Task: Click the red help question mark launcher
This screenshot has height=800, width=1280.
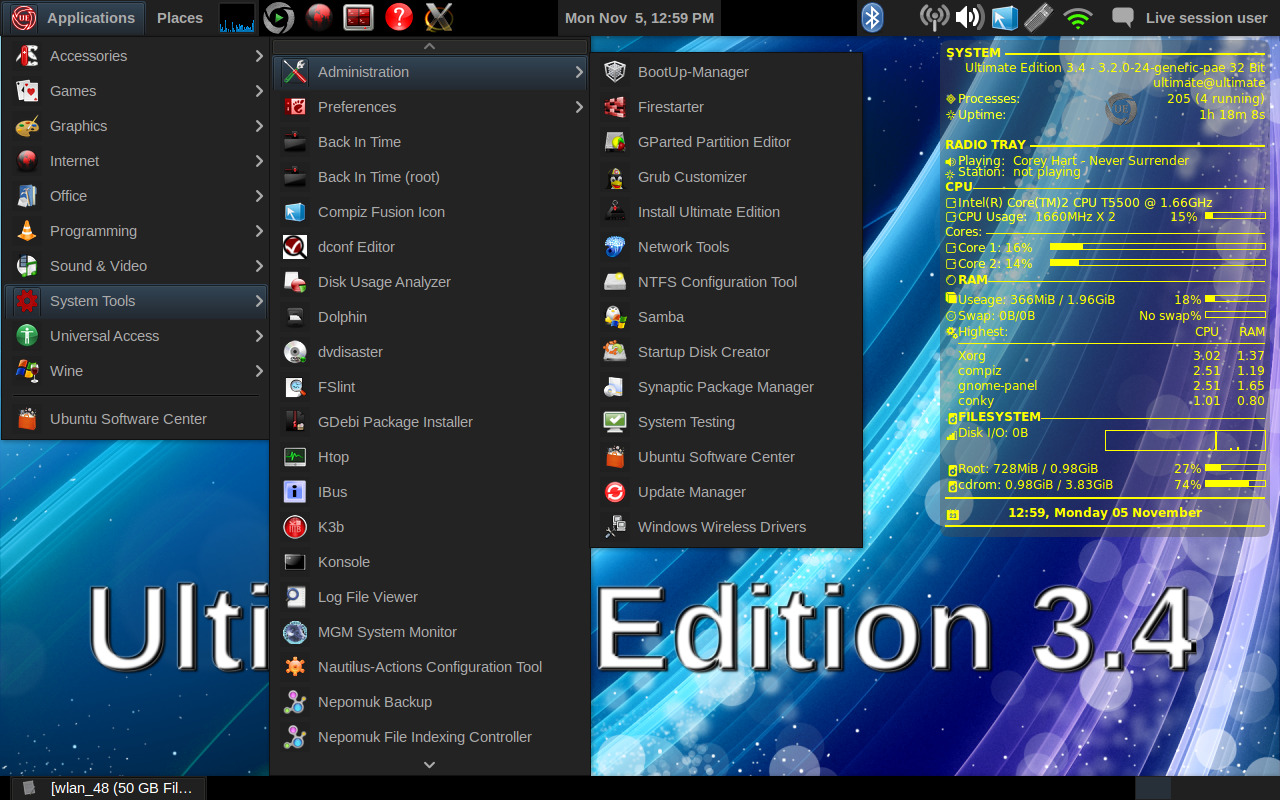Action: [x=399, y=17]
